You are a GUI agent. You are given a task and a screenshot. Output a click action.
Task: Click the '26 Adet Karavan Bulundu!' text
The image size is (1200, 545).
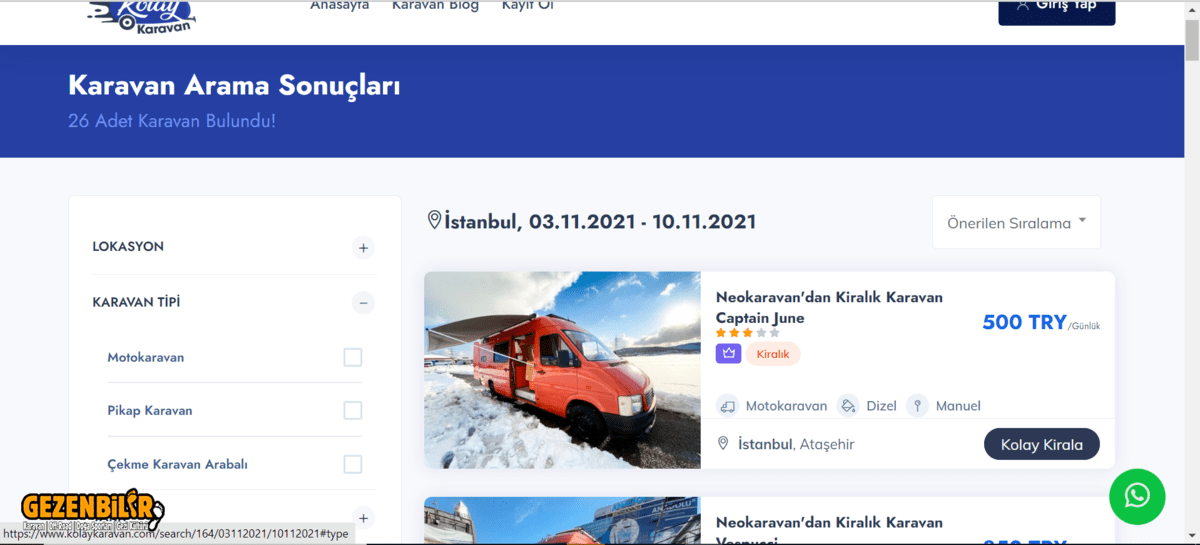tap(172, 121)
